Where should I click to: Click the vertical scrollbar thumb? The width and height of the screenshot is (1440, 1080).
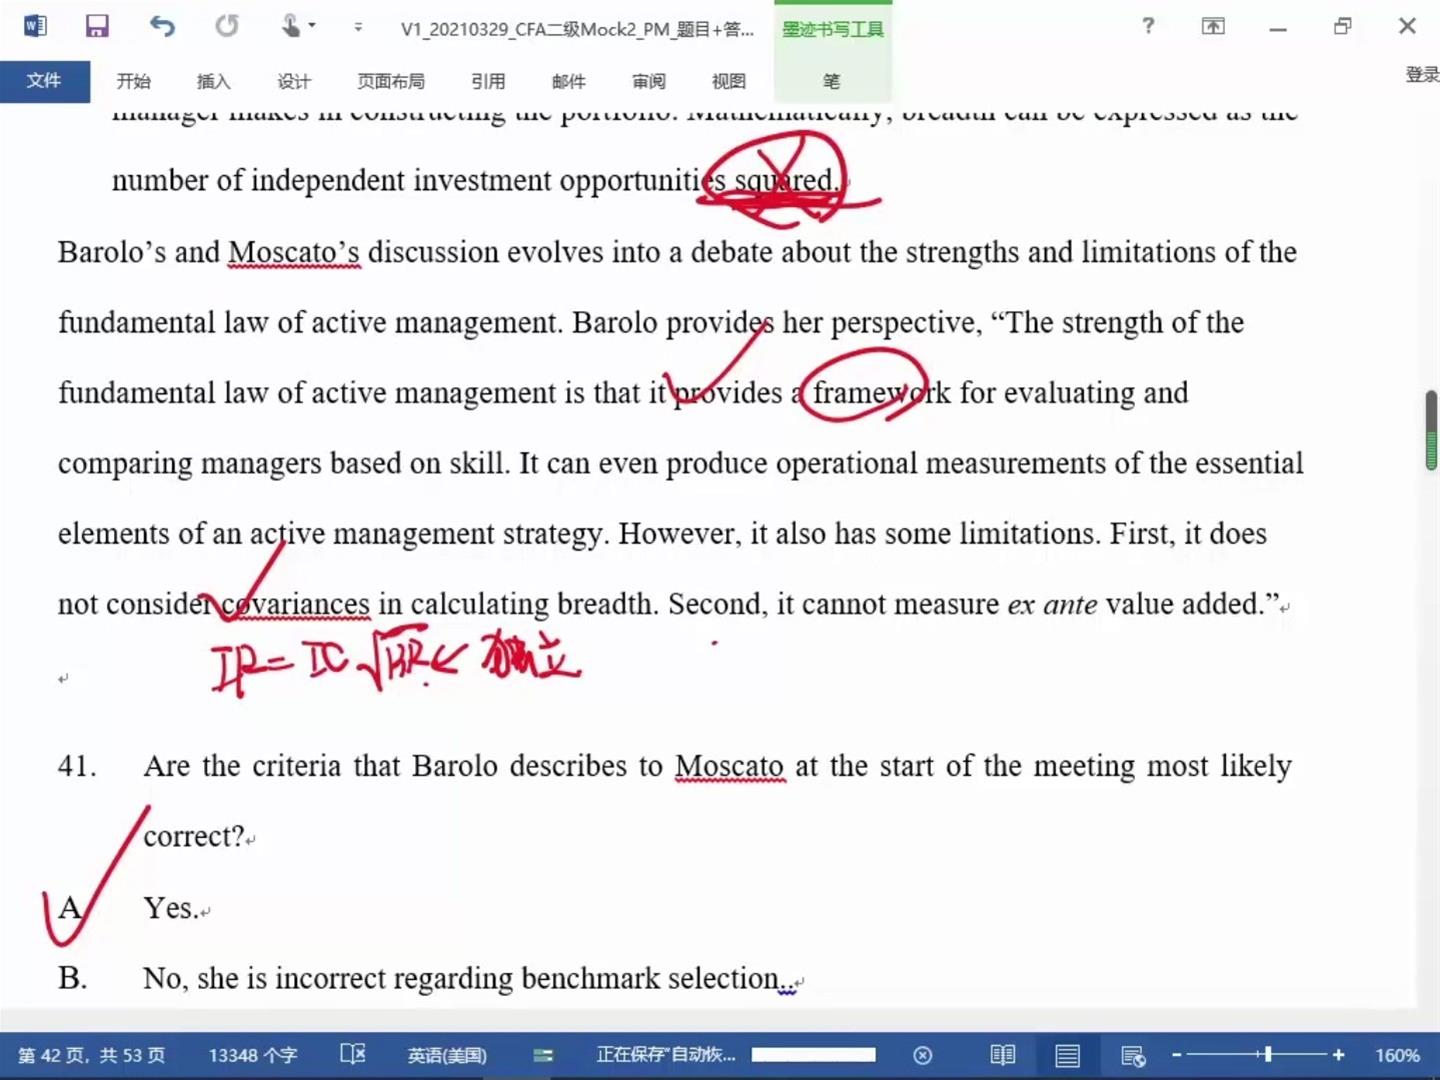pos(1431,430)
